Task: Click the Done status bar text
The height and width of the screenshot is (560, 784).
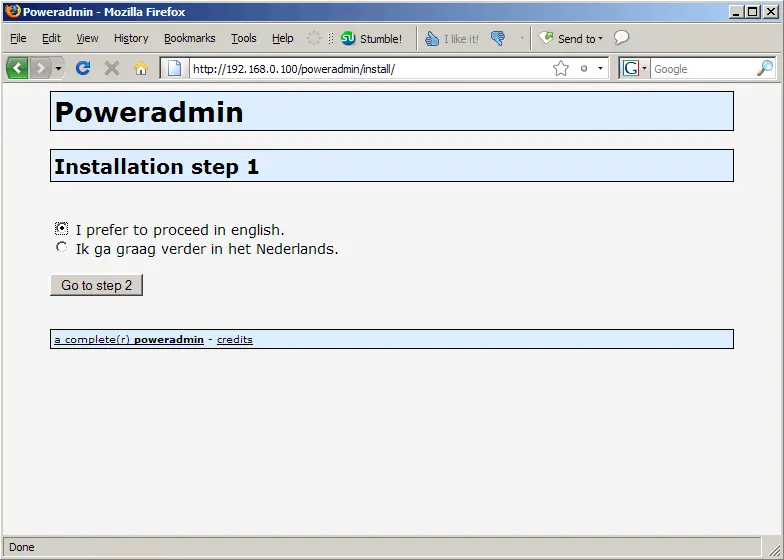Action: (x=22, y=547)
